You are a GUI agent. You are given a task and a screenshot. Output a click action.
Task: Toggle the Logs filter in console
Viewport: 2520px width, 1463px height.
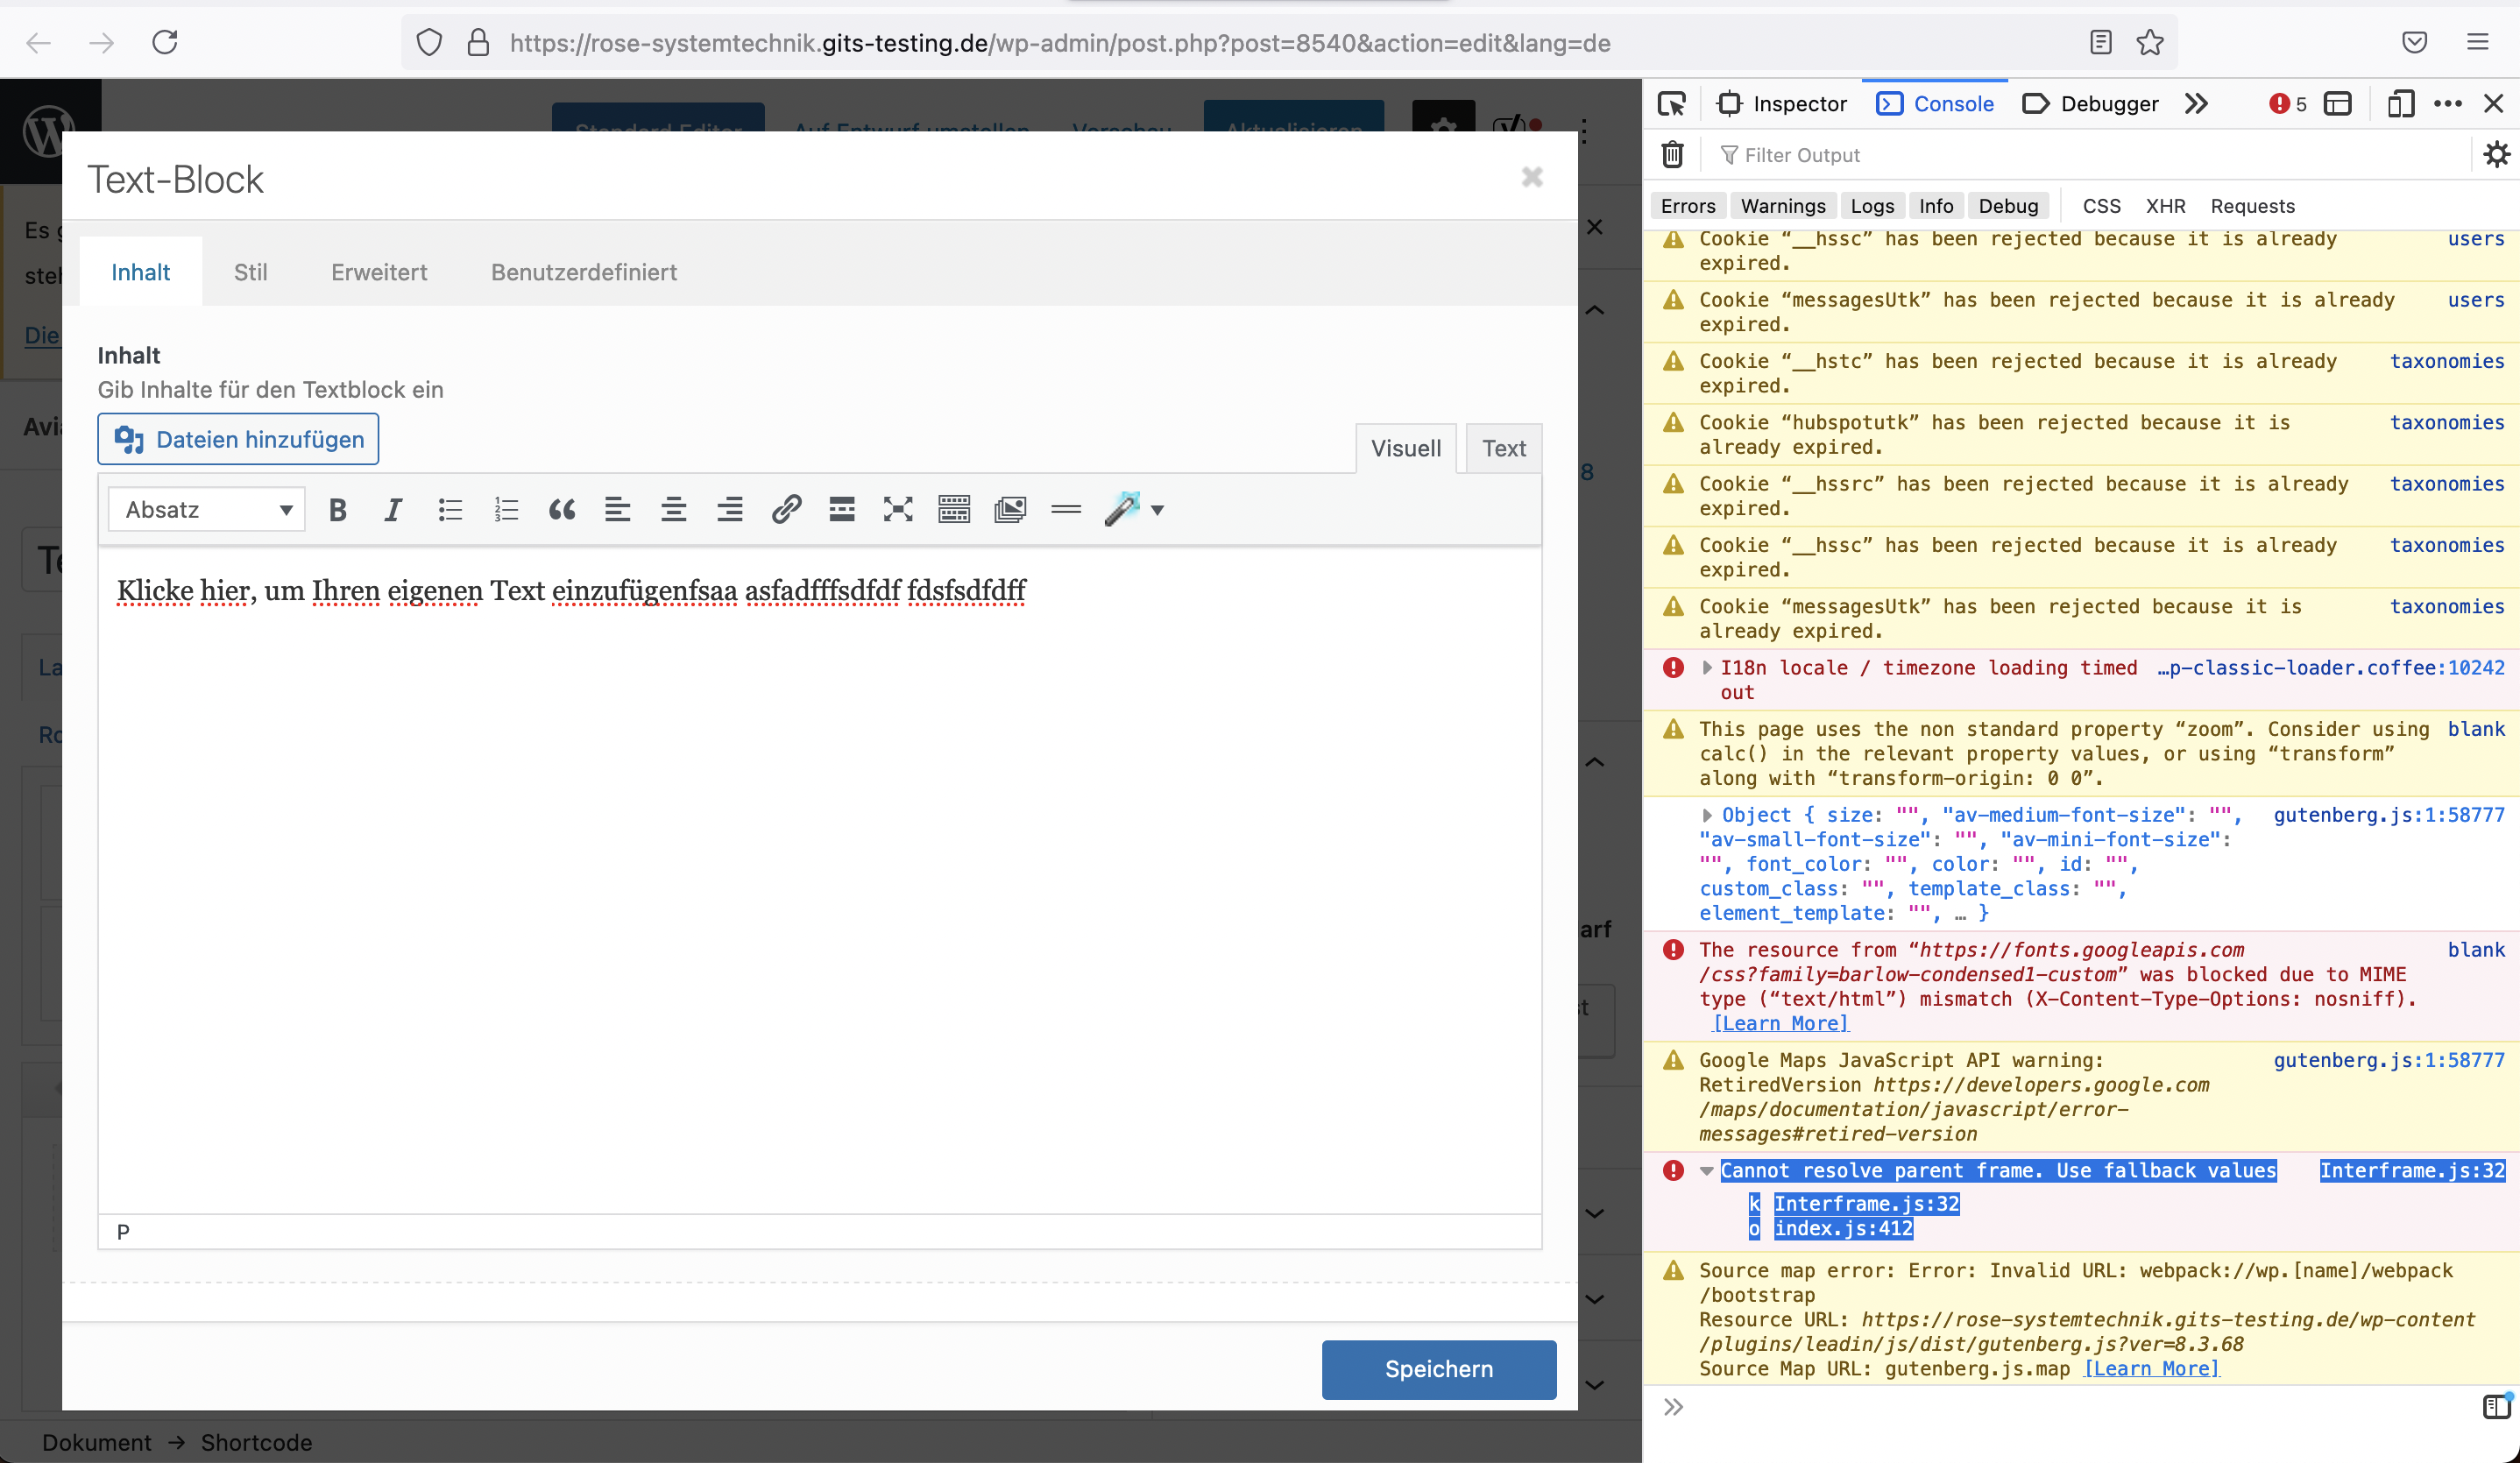[x=1872, y=206]
